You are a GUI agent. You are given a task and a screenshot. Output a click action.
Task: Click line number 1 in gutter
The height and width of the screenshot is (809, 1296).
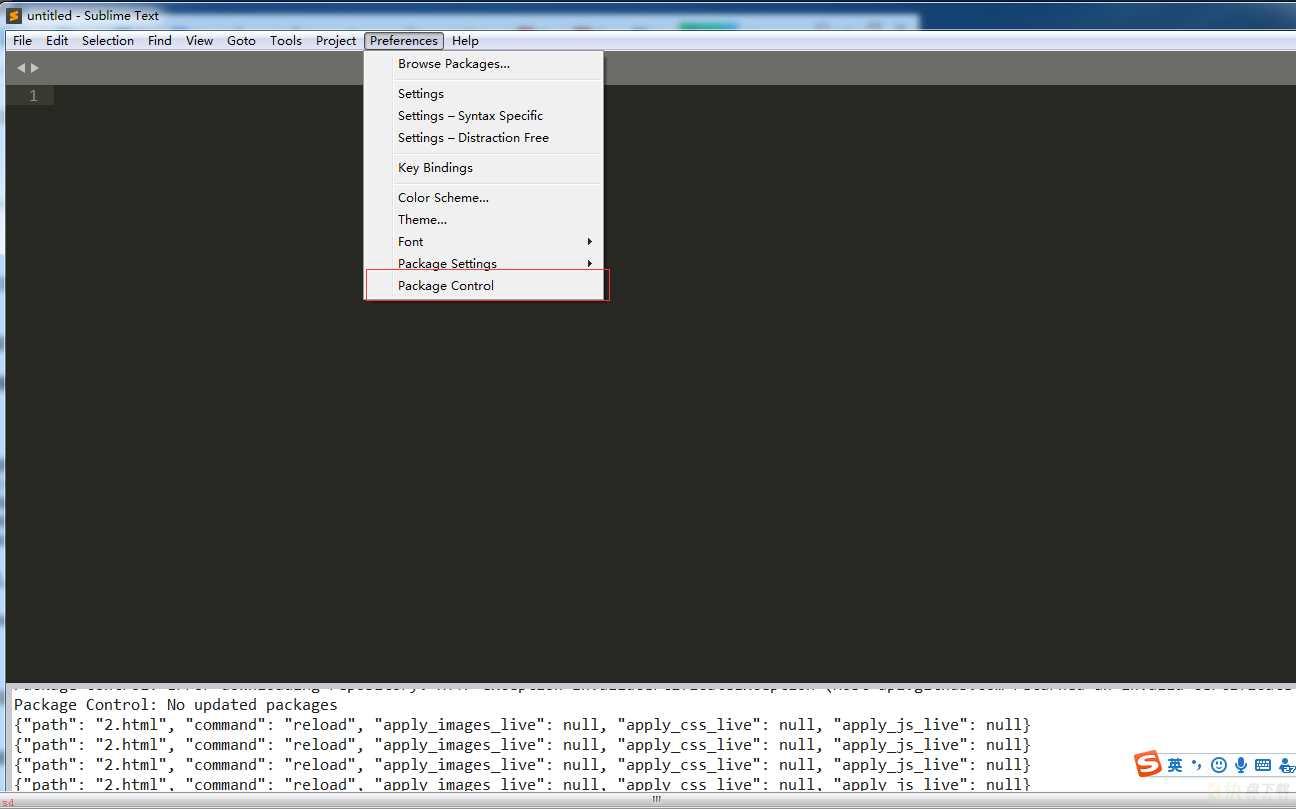coord(33,96)
